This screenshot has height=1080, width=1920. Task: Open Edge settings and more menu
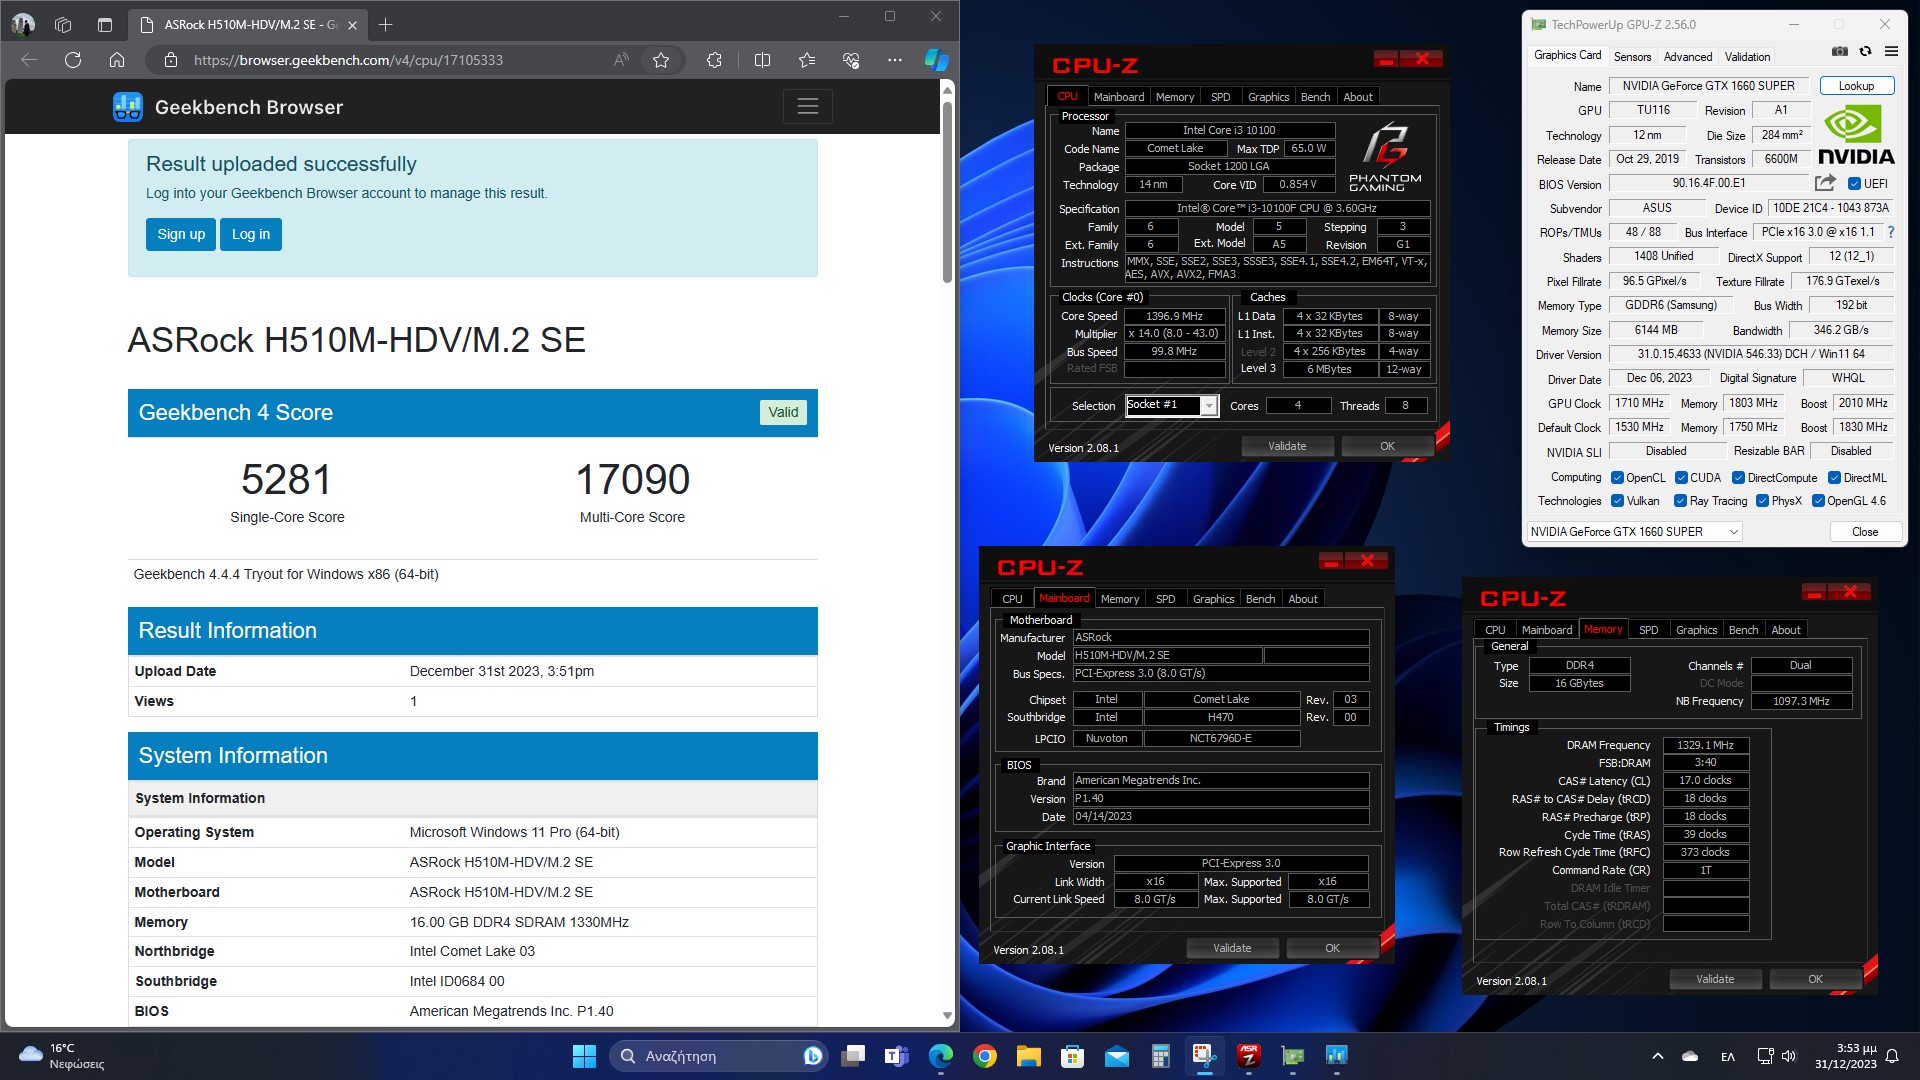895,60
